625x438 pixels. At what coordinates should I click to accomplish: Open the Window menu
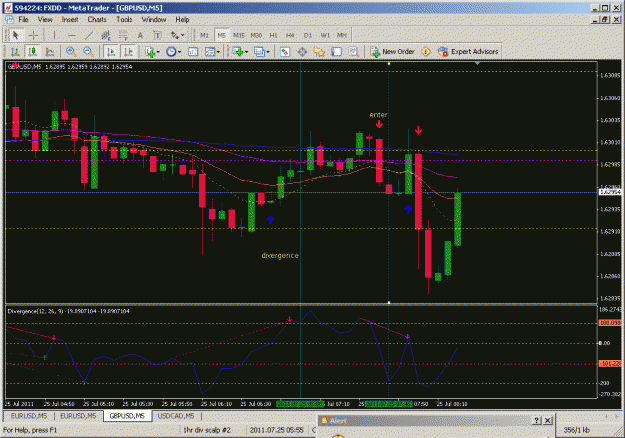(153, 20)
